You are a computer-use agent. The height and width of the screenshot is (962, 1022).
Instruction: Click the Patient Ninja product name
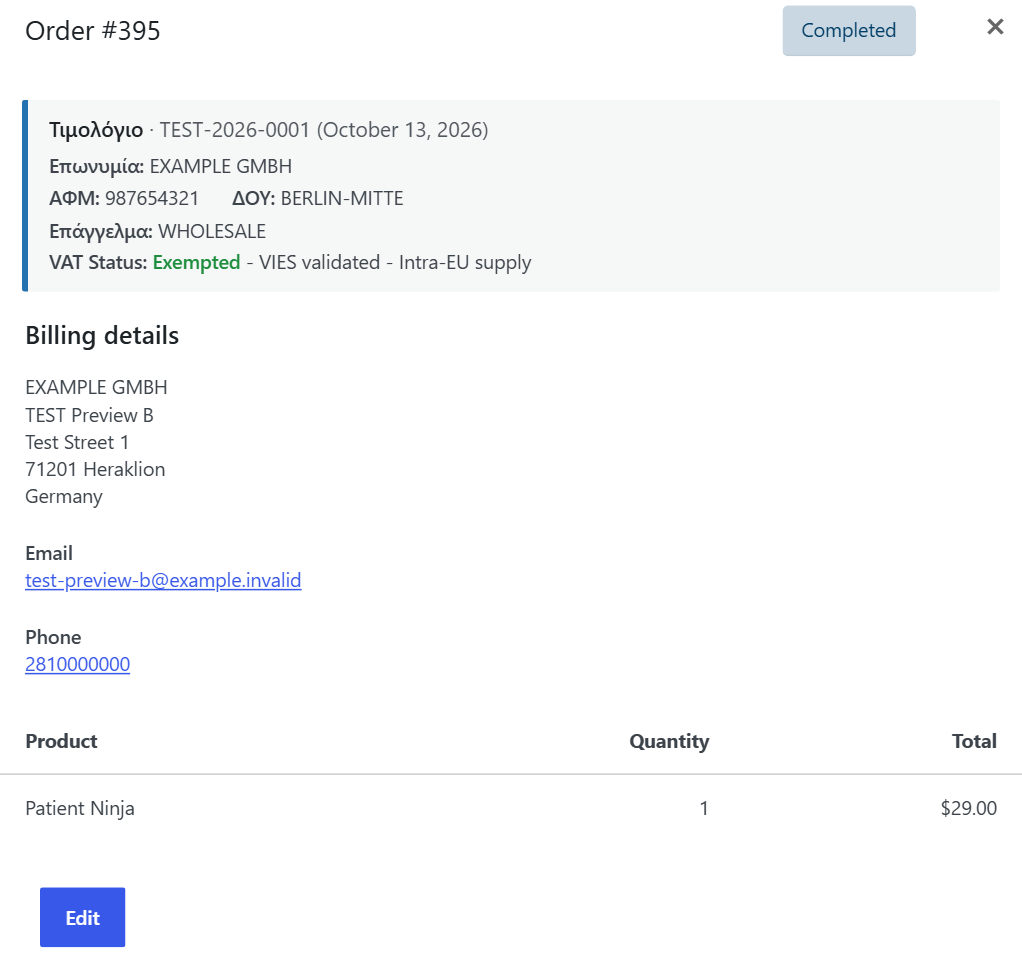coord(80,808)
